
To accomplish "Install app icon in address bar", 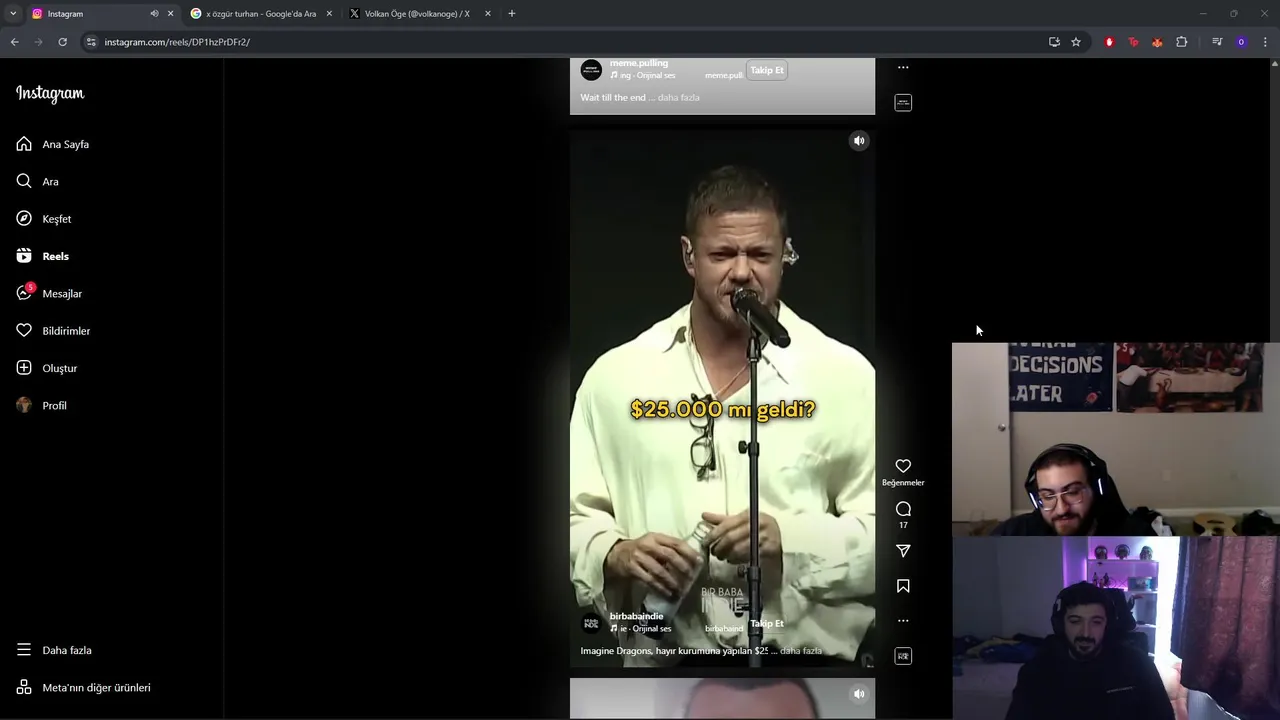I will click(1054, 42).
